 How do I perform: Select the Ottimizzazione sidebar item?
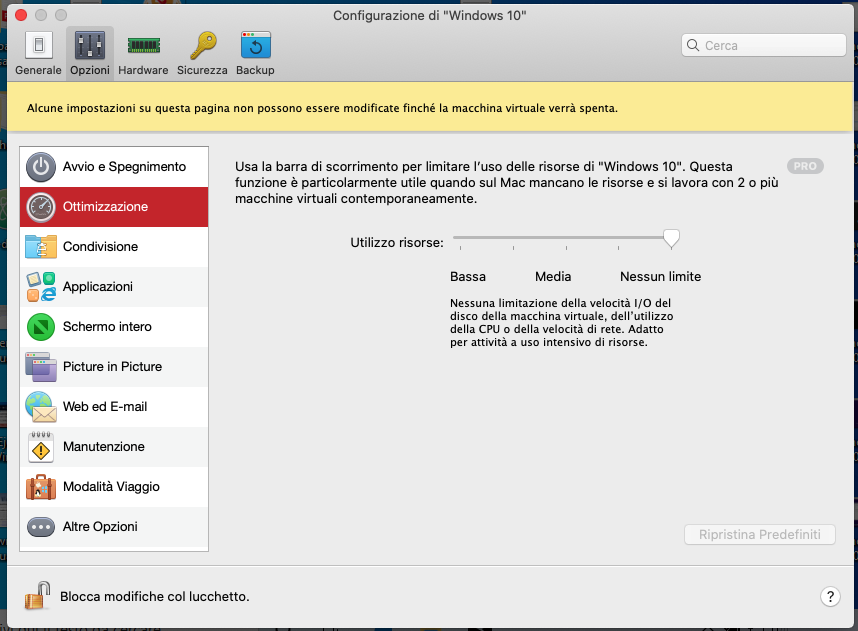(x=114, y=207)
